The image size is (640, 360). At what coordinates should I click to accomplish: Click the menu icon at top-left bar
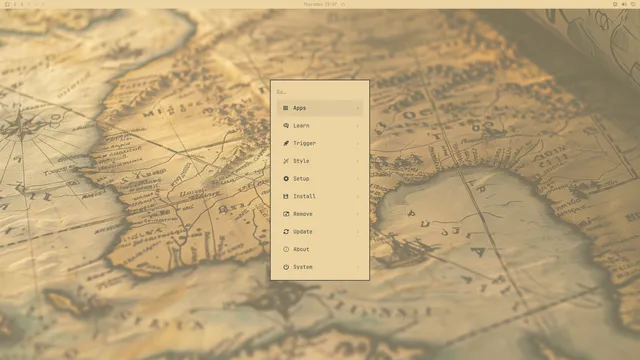pyautogui.click(x=7, y=4)
